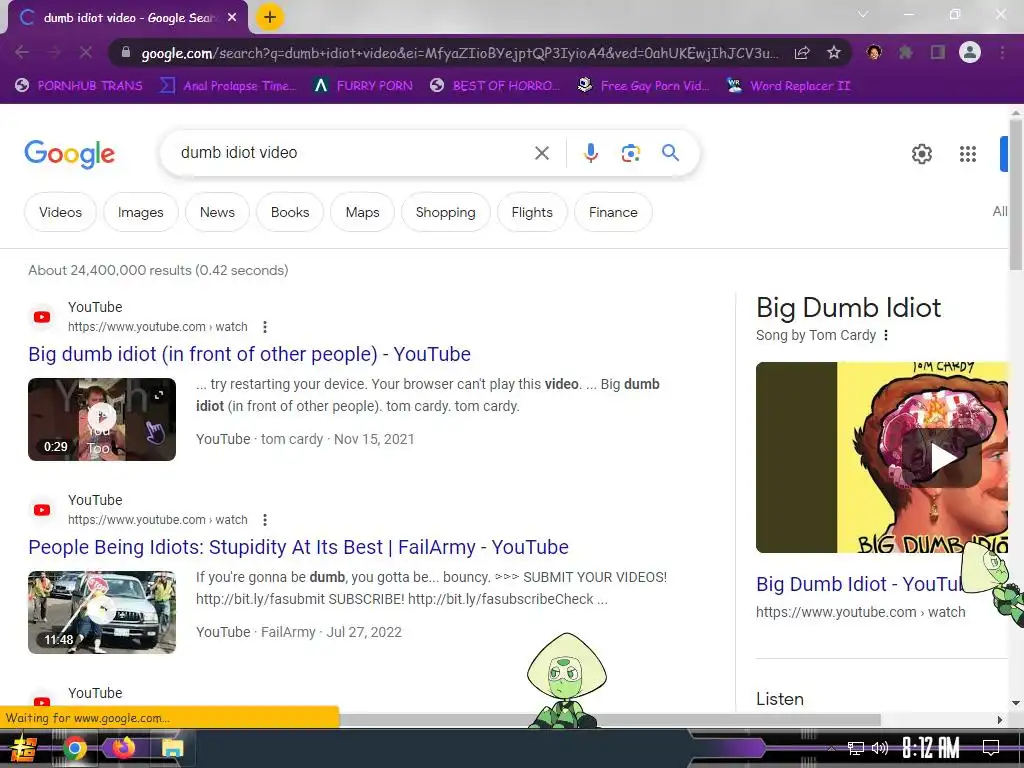Filter results by Shopping

coord(445,212)
